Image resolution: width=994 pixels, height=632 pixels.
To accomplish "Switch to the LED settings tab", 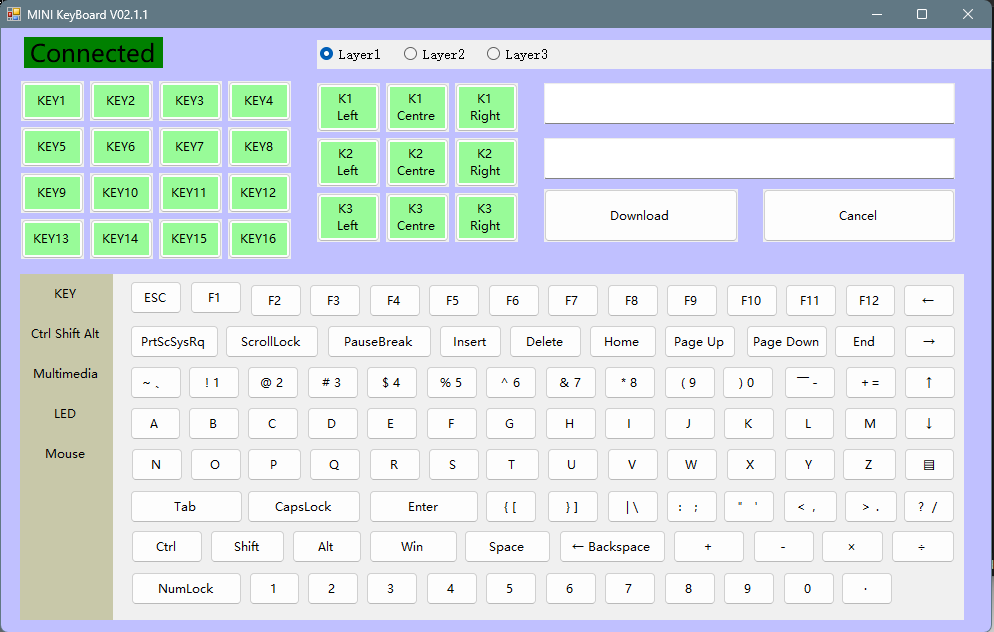I will tap(64, 413).
